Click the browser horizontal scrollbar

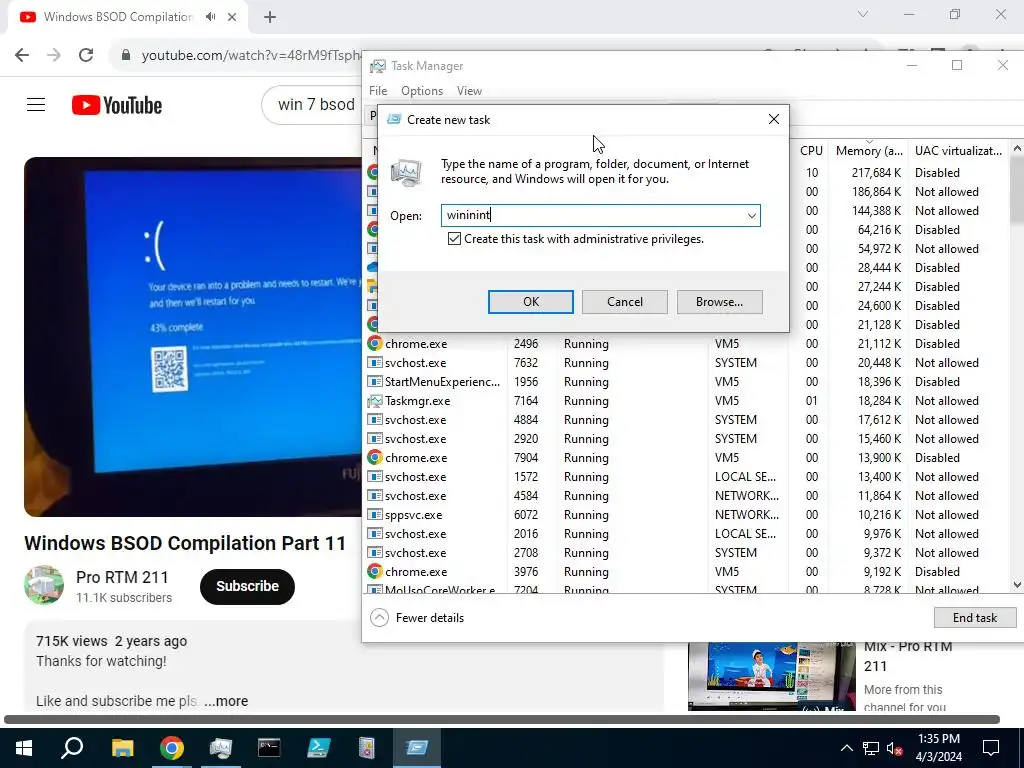click(x=502, y=720)
